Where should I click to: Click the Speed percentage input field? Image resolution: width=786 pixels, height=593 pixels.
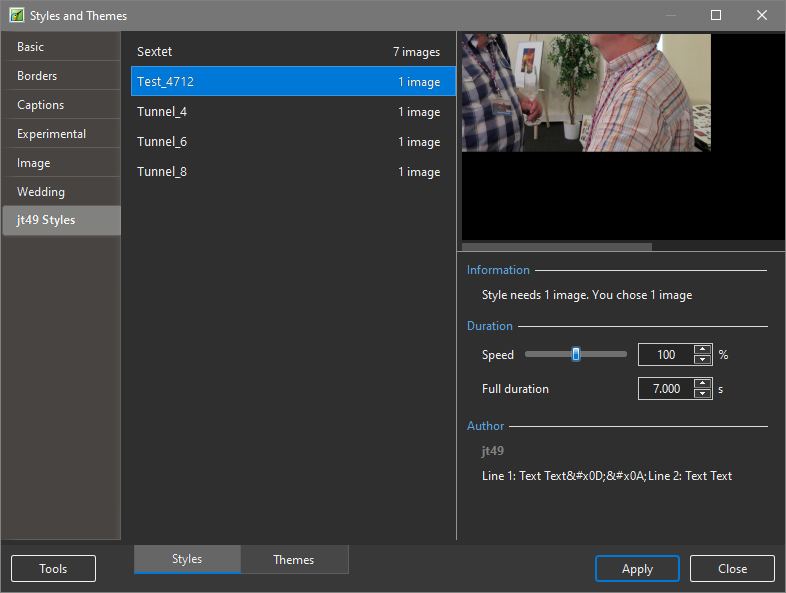click(665, 355)
